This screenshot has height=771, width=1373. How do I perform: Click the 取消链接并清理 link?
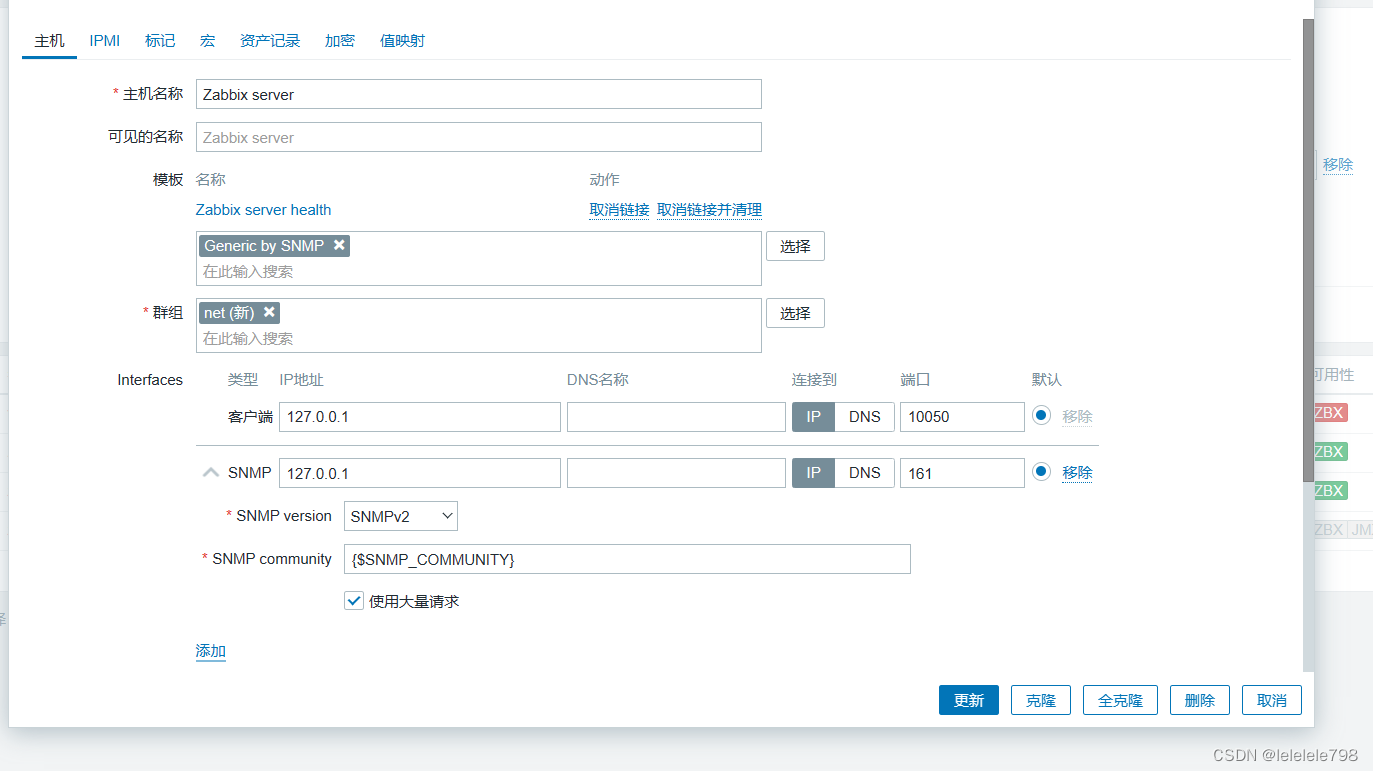[x=709, y=209]
